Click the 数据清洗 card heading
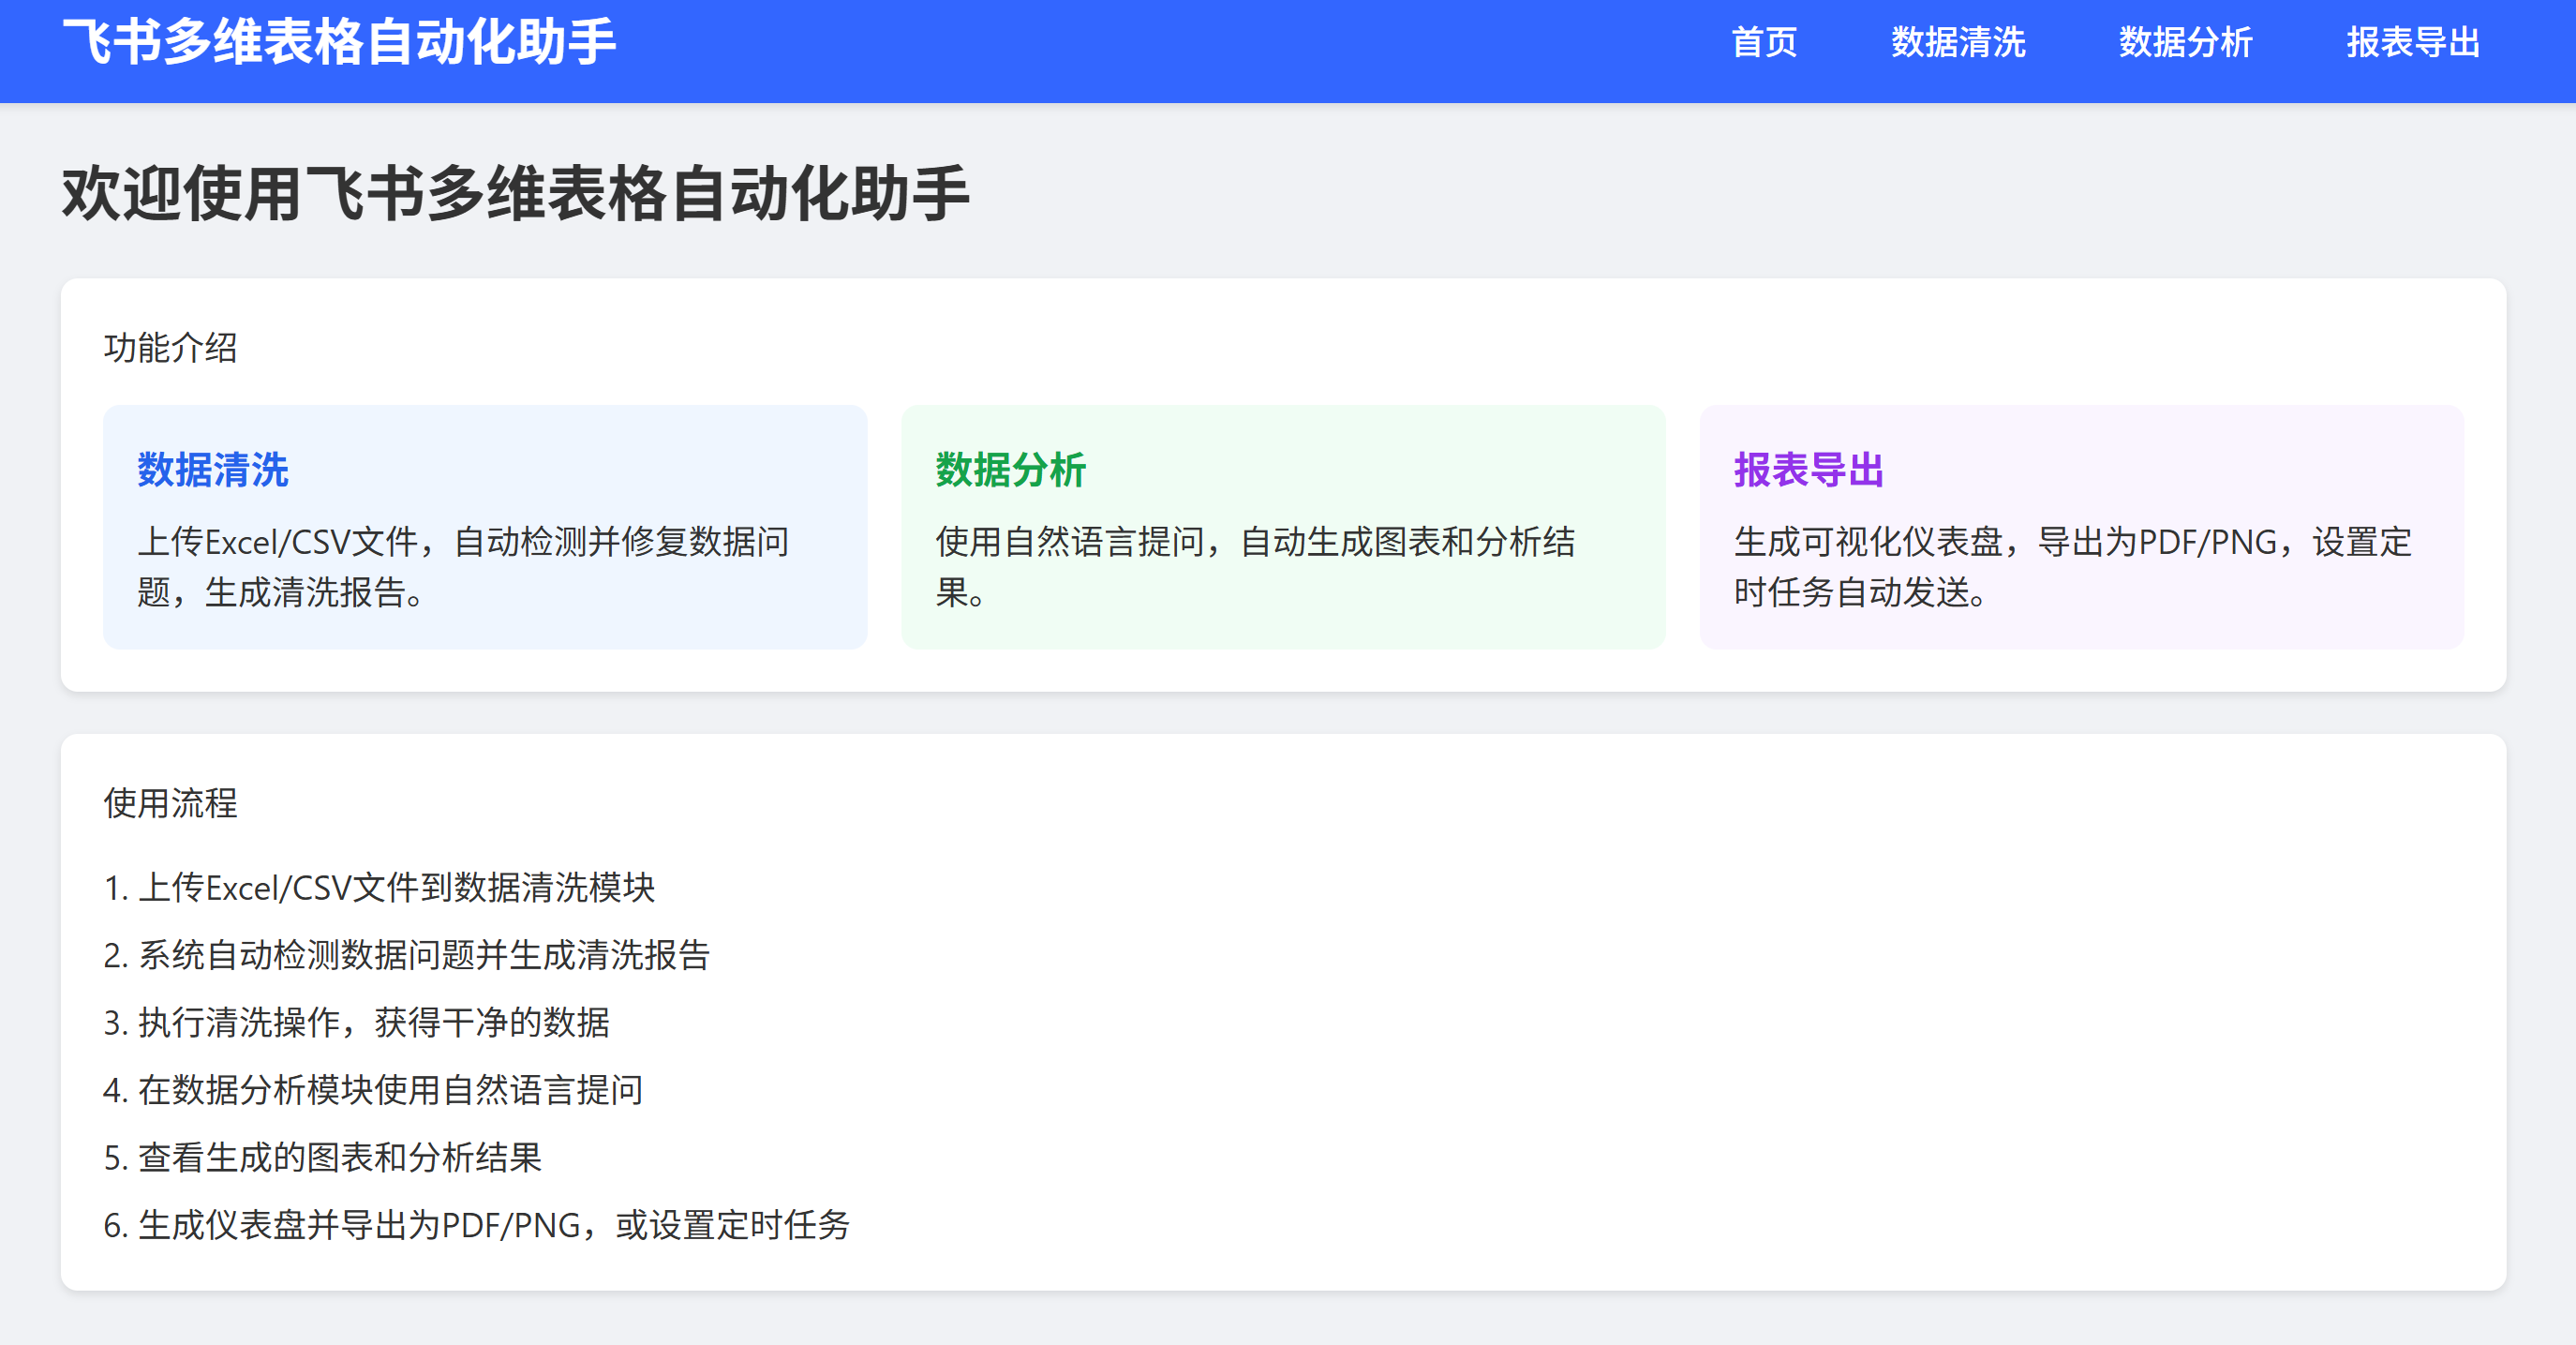Screen dimensions: 2576x1345 click(x=213, y=470)
